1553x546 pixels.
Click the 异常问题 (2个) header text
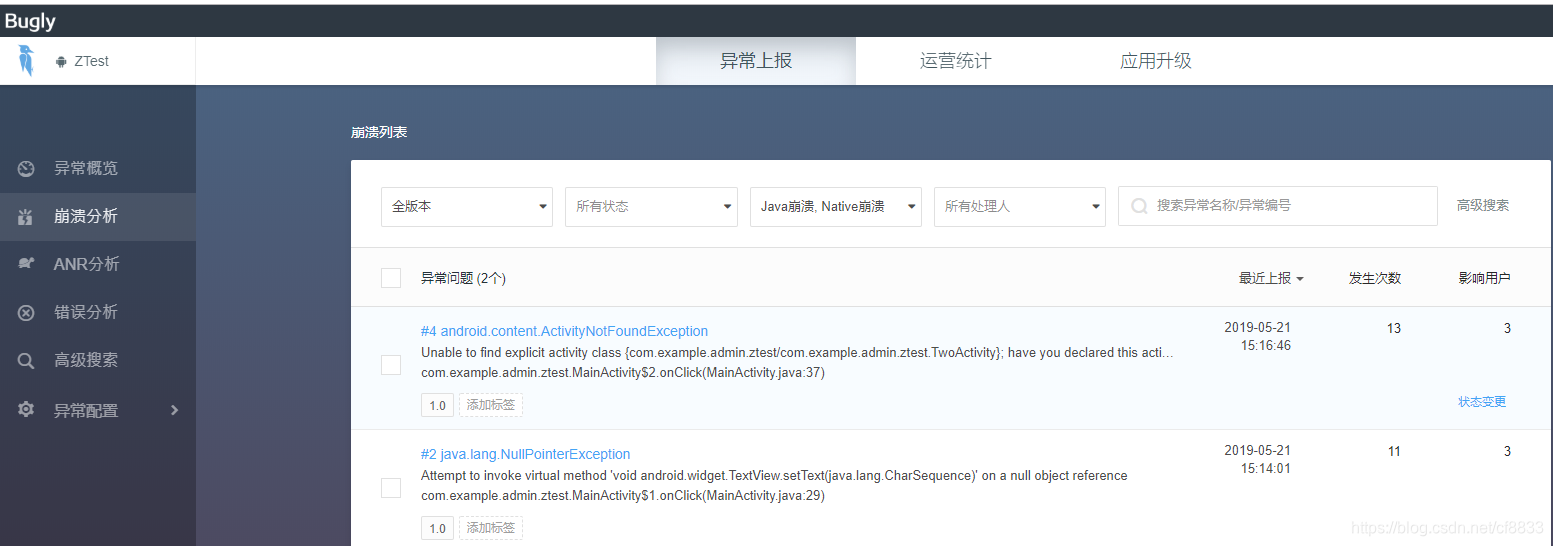(x=463, y=278)
